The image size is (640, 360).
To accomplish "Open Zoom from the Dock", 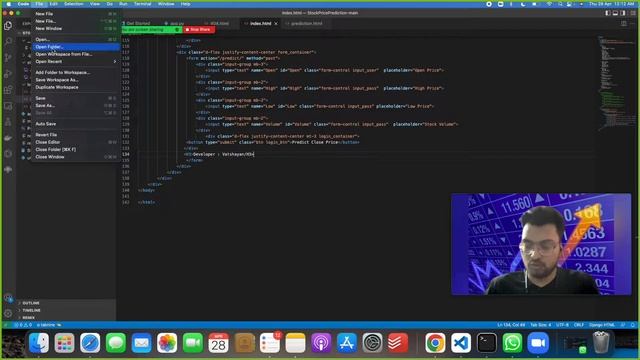I will pyautogui.click(x=538, y=343).
